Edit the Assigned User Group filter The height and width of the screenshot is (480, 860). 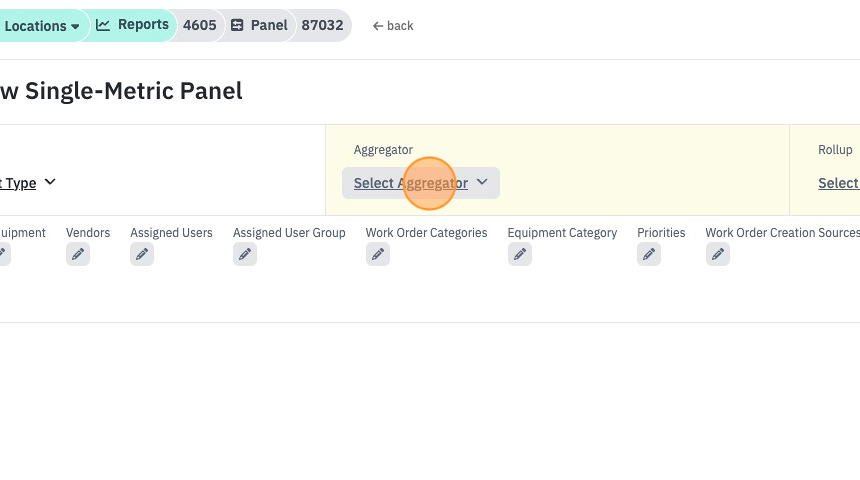(x=245, y=254)
